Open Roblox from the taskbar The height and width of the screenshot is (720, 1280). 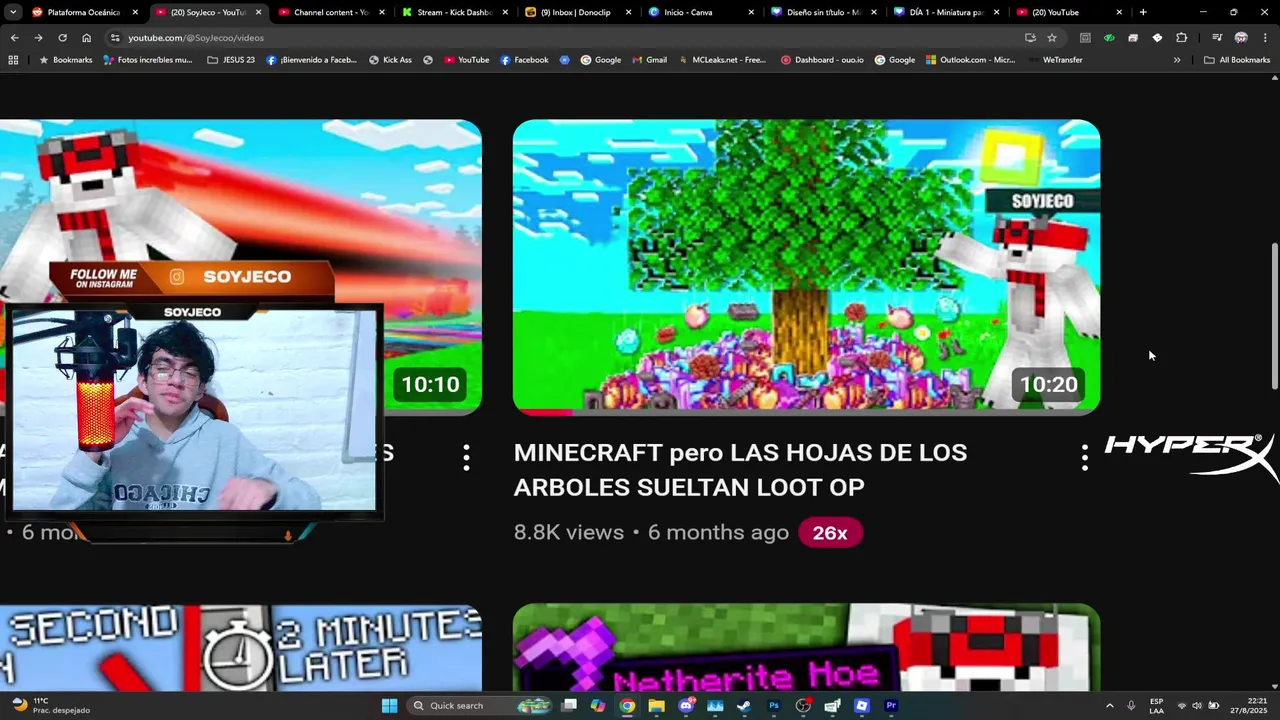click(862, 705)
